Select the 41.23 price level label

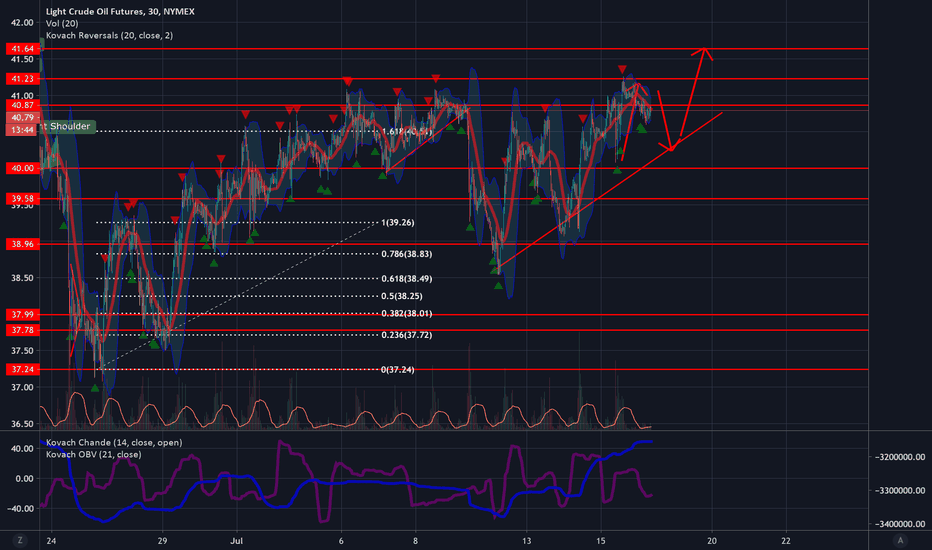(23, 78)
